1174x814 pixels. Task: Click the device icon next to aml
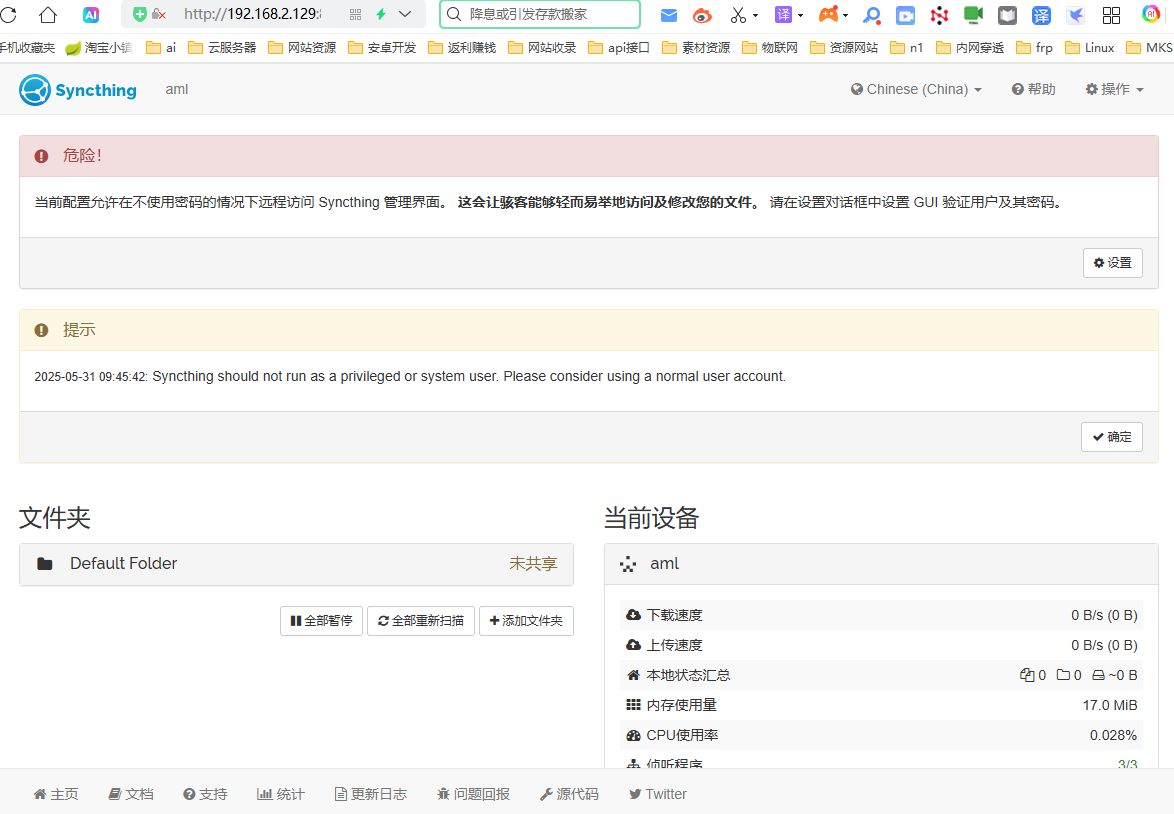(627, 563)
